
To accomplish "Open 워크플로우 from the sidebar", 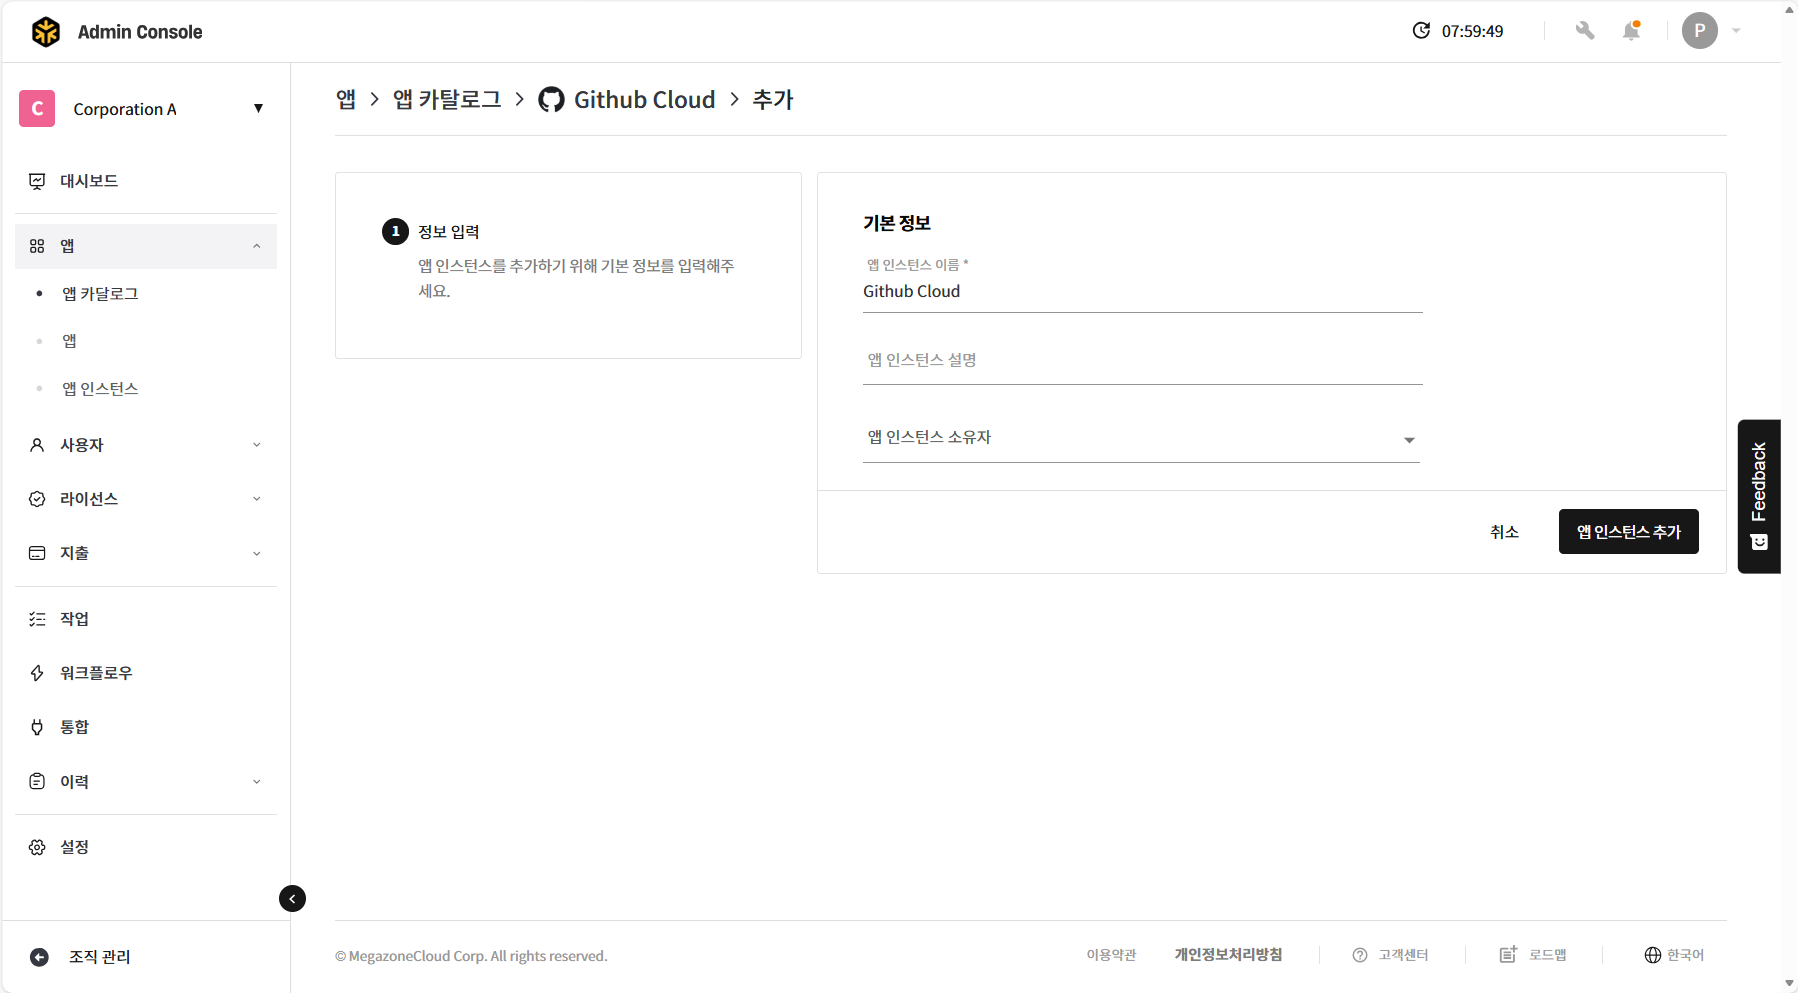I will [96, 673].
